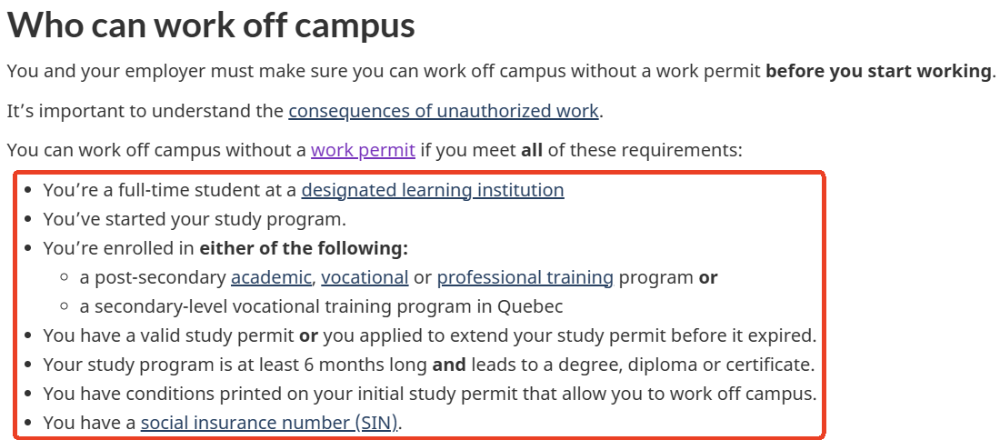The height and width of the screenshot is (440, 1000).
Task: Click the Who can work off campus heading
Action: click(x=211, y=26)
